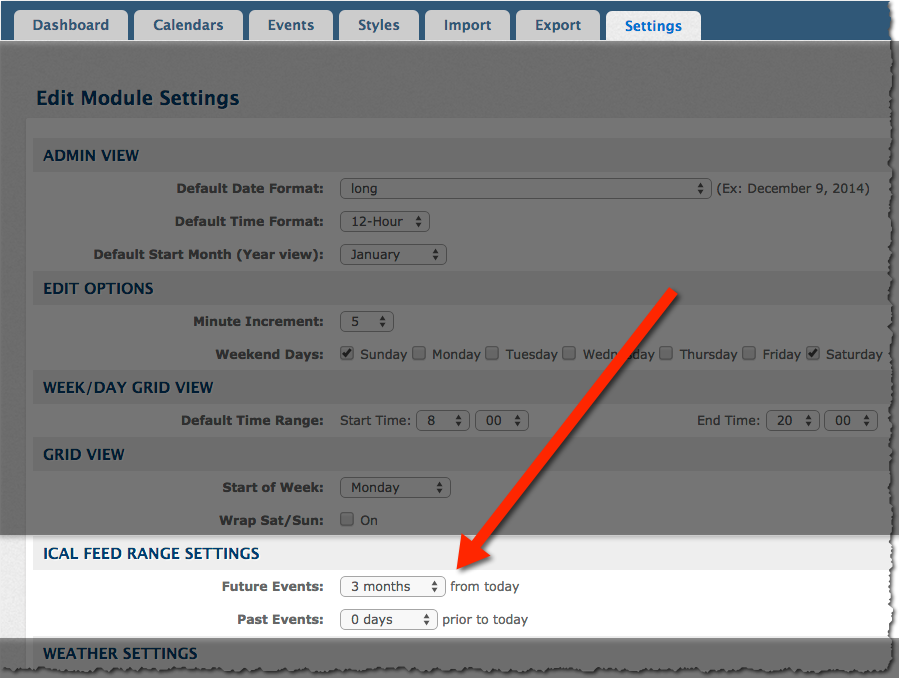This screenshot has width=899, height=678.
Task: Open the End Time minutes dropdown
Action: tap(851, 421)
